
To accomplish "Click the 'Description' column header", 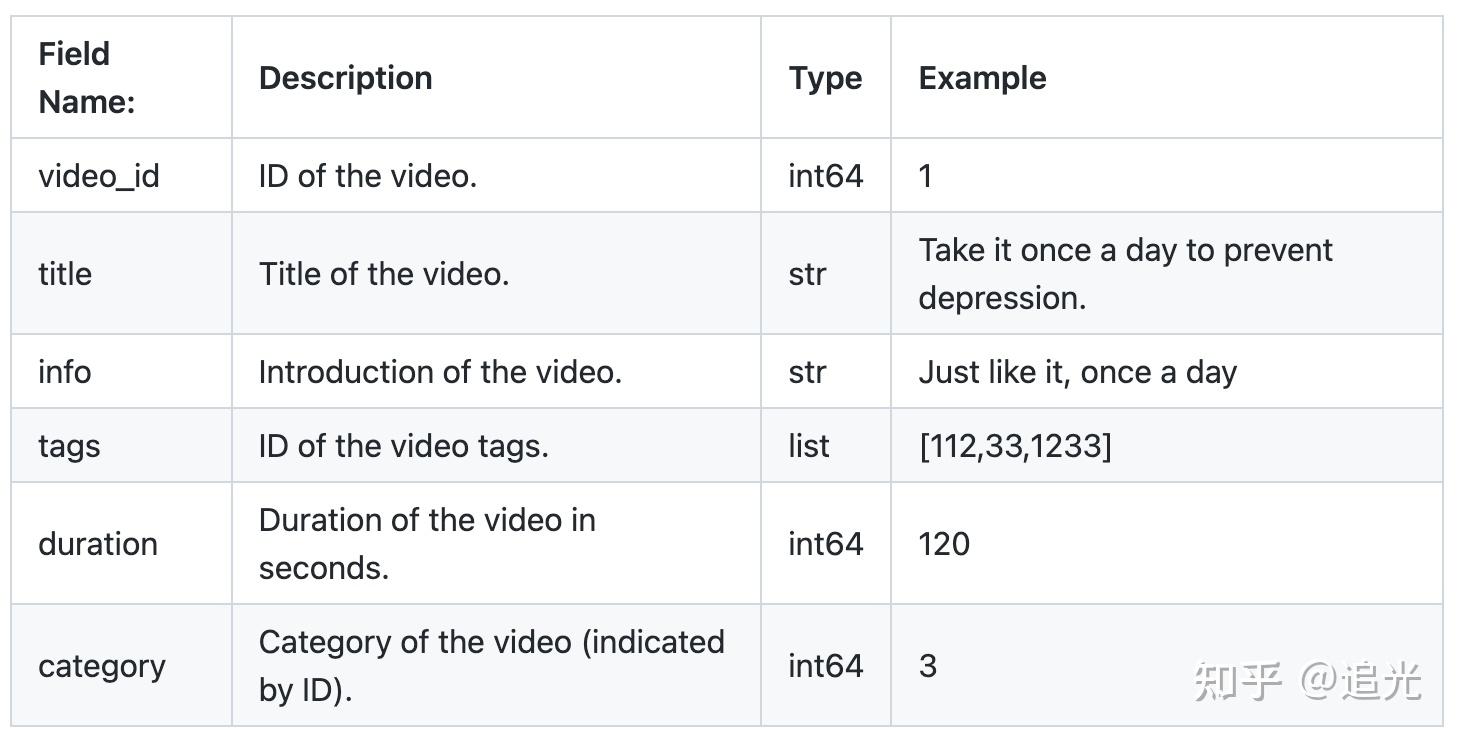I will click(x=345, y=78).
